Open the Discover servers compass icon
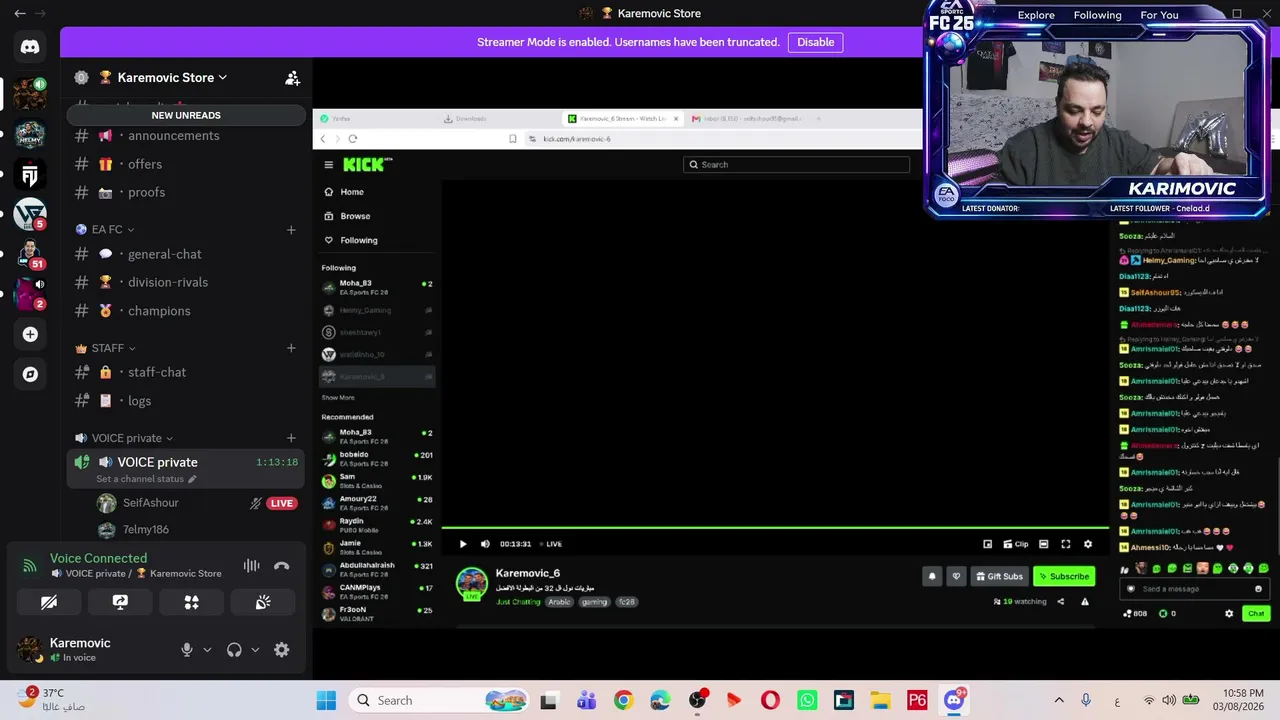The image size is (1280, 720). click(30, 374)
